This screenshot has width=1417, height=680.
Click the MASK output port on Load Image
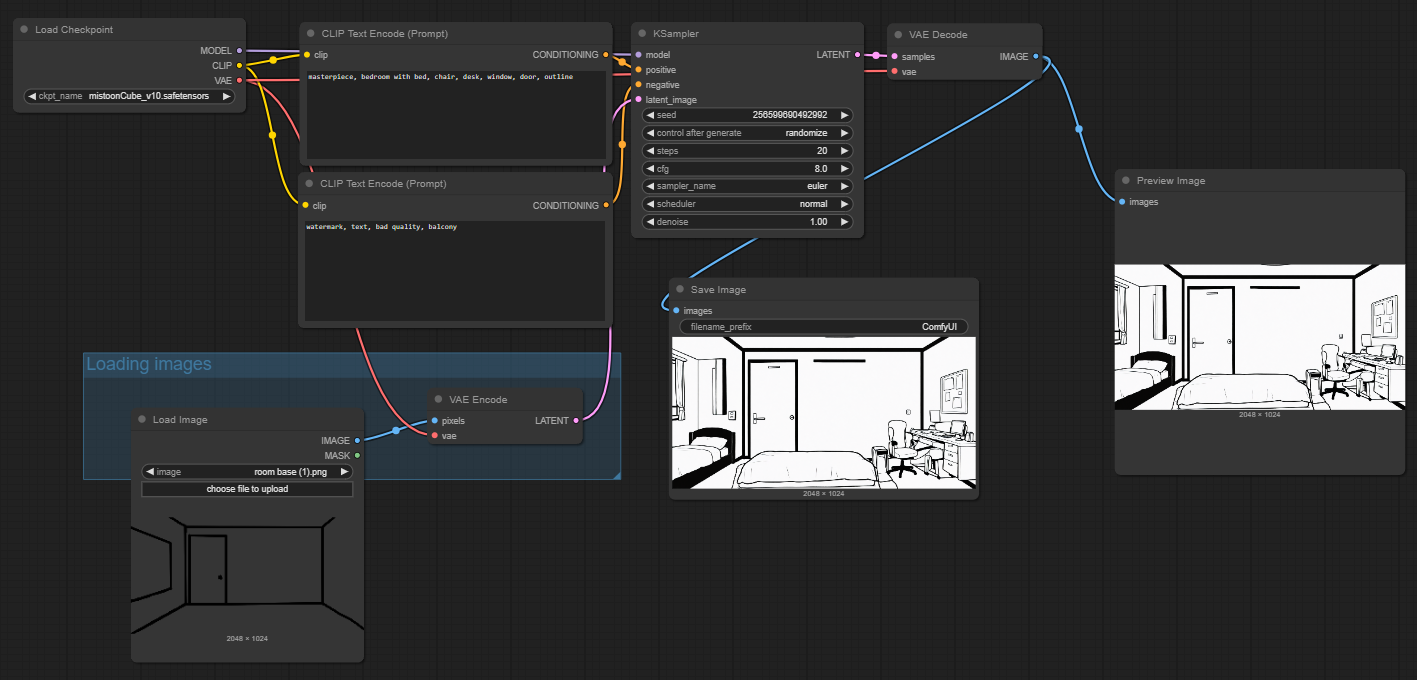coord(357,456)
